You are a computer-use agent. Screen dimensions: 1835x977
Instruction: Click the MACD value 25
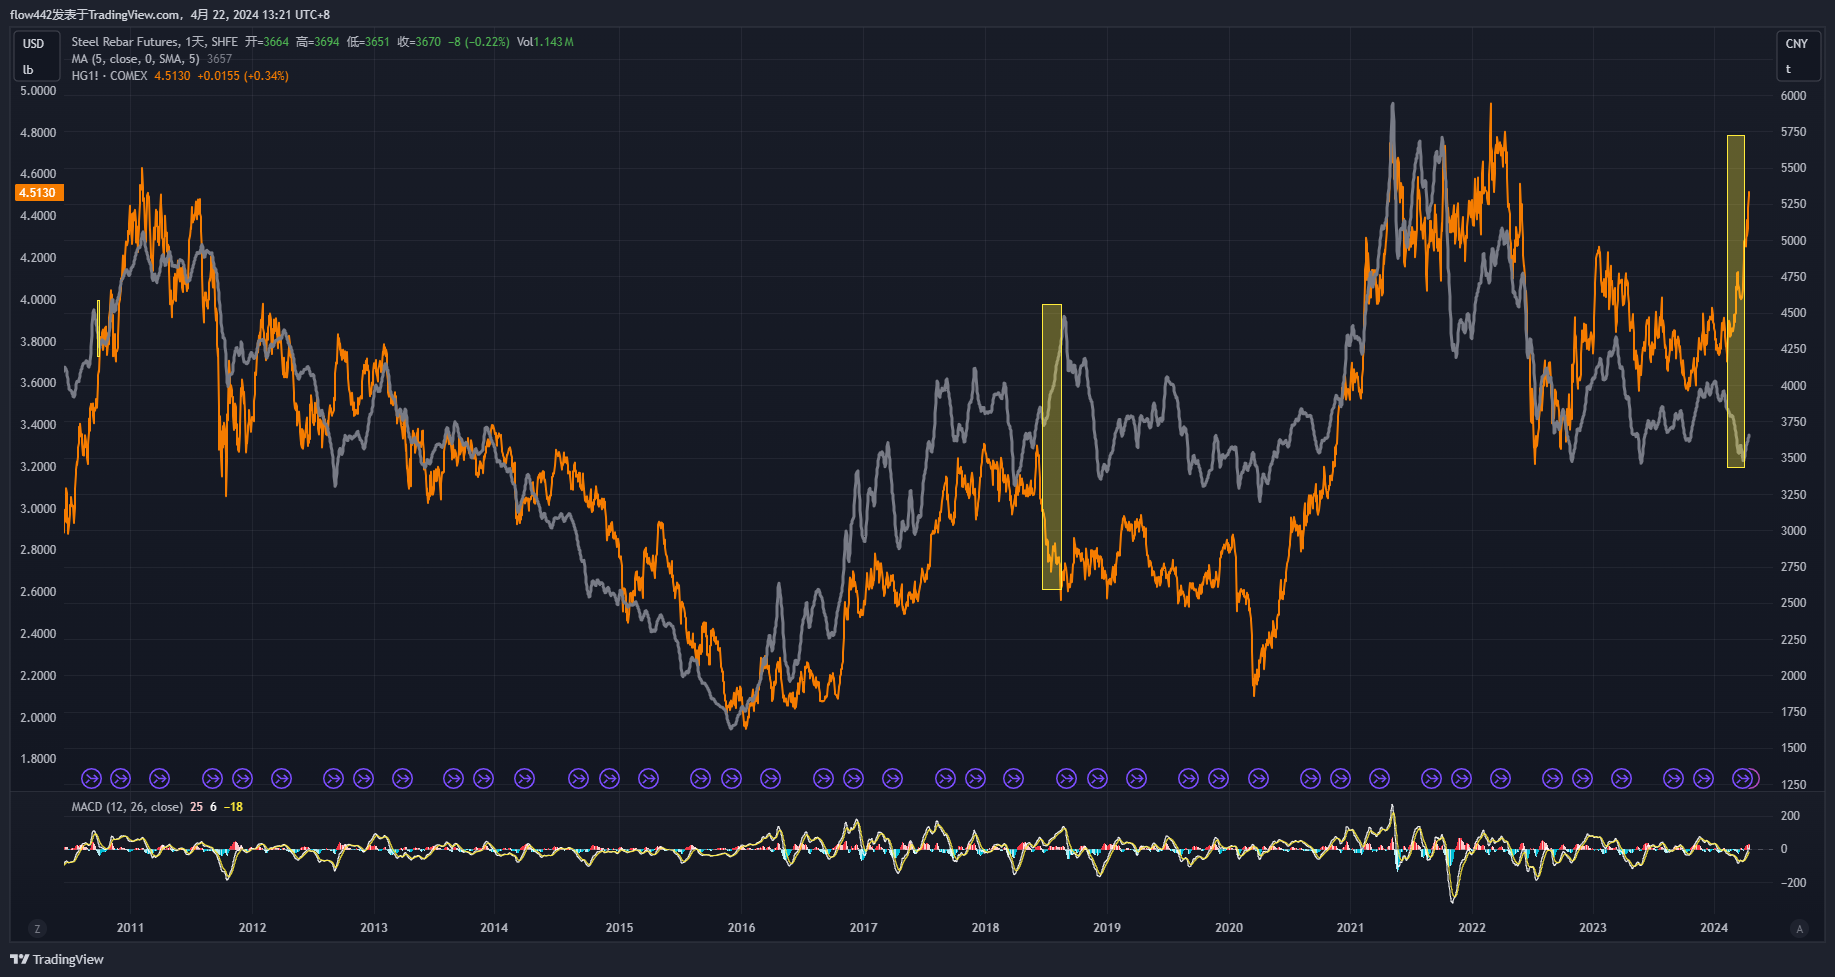[196, 807]
